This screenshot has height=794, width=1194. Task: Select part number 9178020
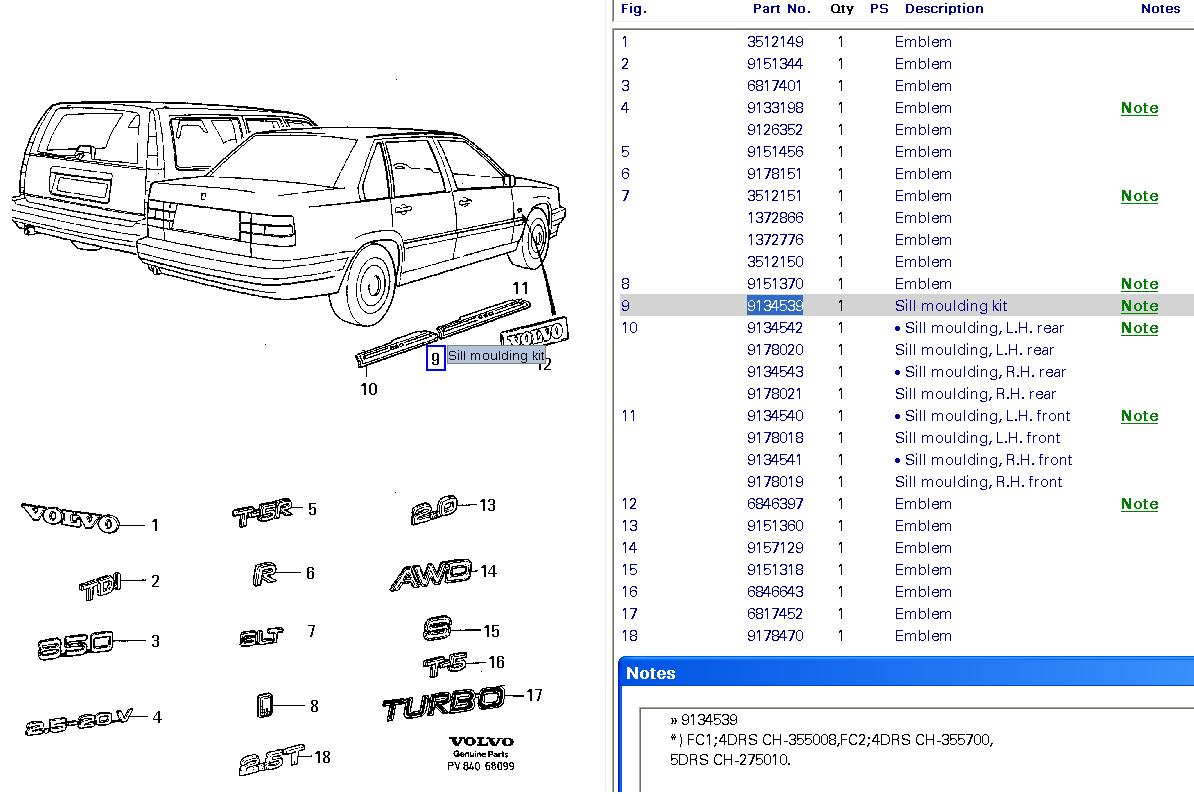[x=774, y=350]
